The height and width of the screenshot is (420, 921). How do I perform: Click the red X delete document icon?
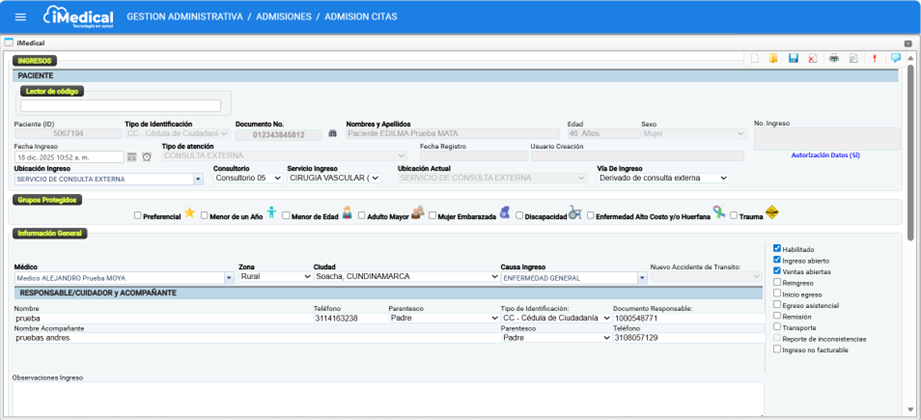tap(812, 59)
